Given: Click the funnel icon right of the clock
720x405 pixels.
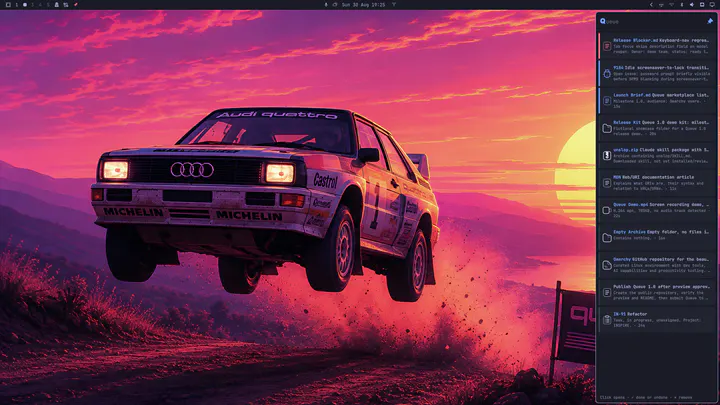Looking at the screenshot, I should 394,5.
